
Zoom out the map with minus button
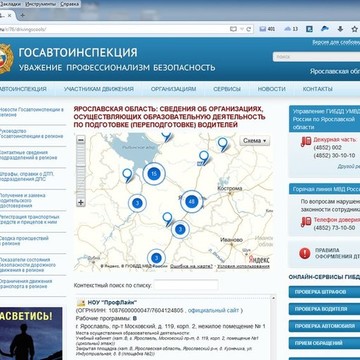click(81, 140)
